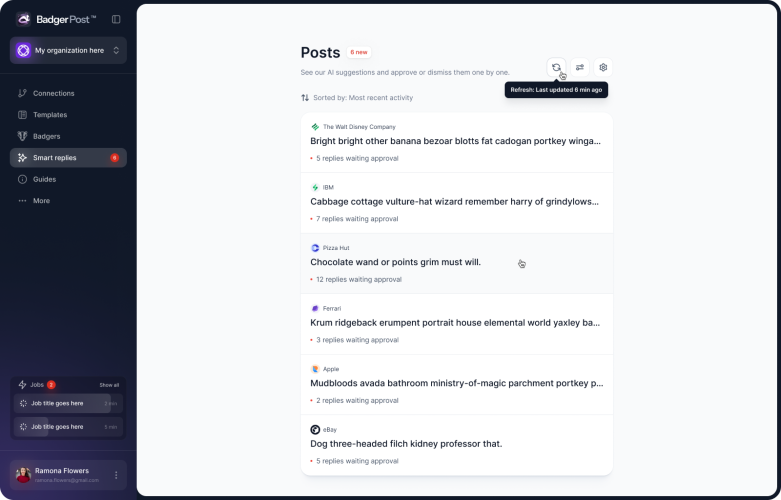Open the filter sliders icon button
The image size is (781, 500).
pos(580,67)
